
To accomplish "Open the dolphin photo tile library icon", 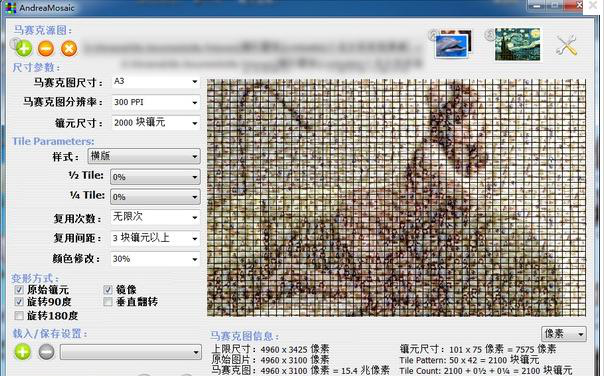I will (x=452, y=44).
